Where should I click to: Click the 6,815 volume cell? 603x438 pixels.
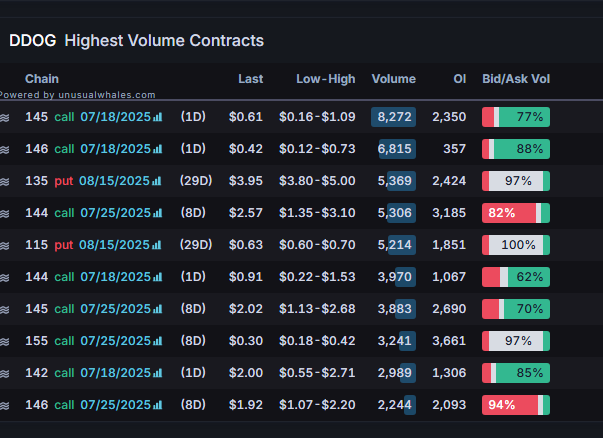click(x=395, y=149)
